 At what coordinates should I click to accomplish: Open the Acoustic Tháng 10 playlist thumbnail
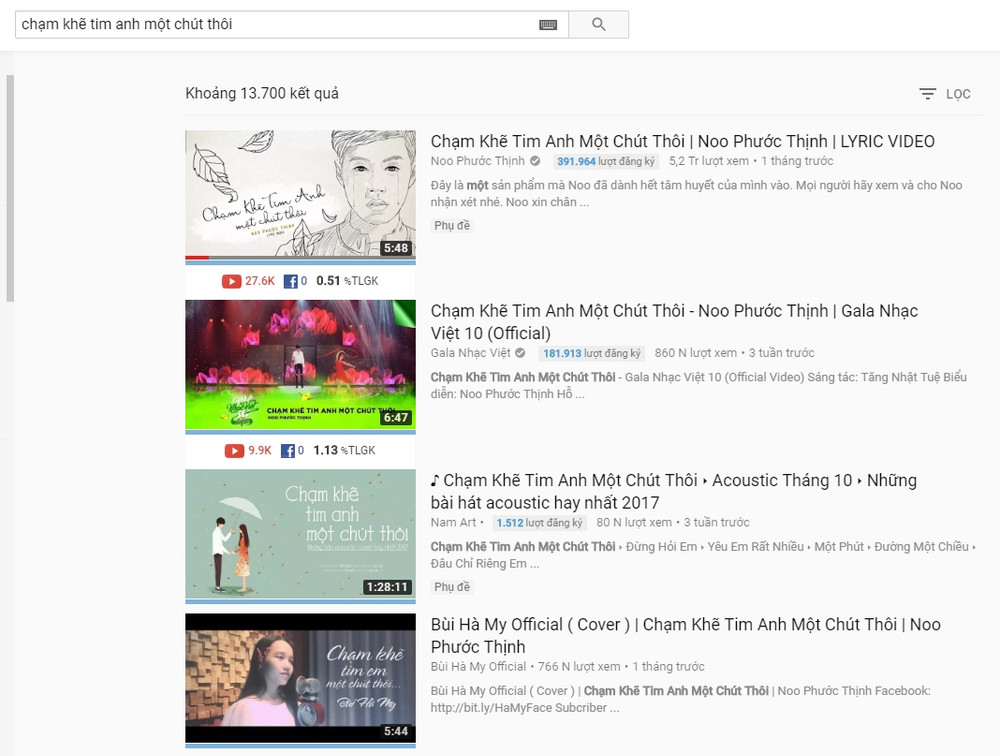point(300,535)
